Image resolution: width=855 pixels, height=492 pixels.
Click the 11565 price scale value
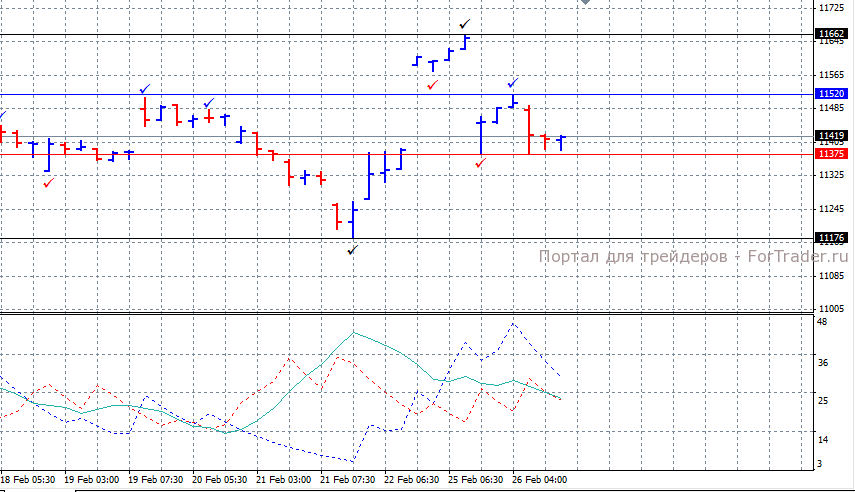point(832,75)
